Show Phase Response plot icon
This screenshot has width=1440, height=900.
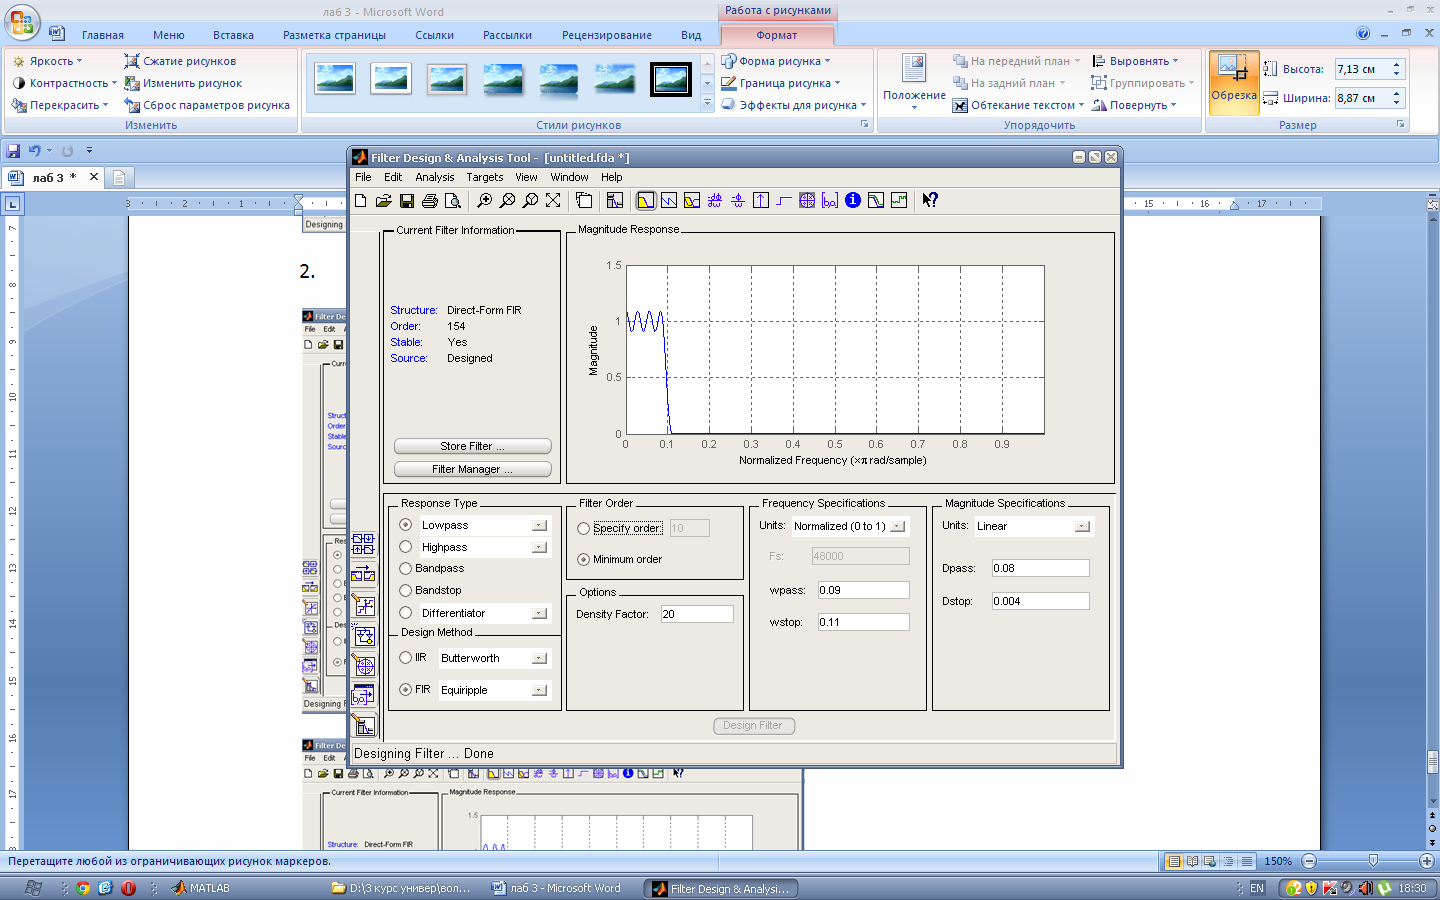(669, 201)
